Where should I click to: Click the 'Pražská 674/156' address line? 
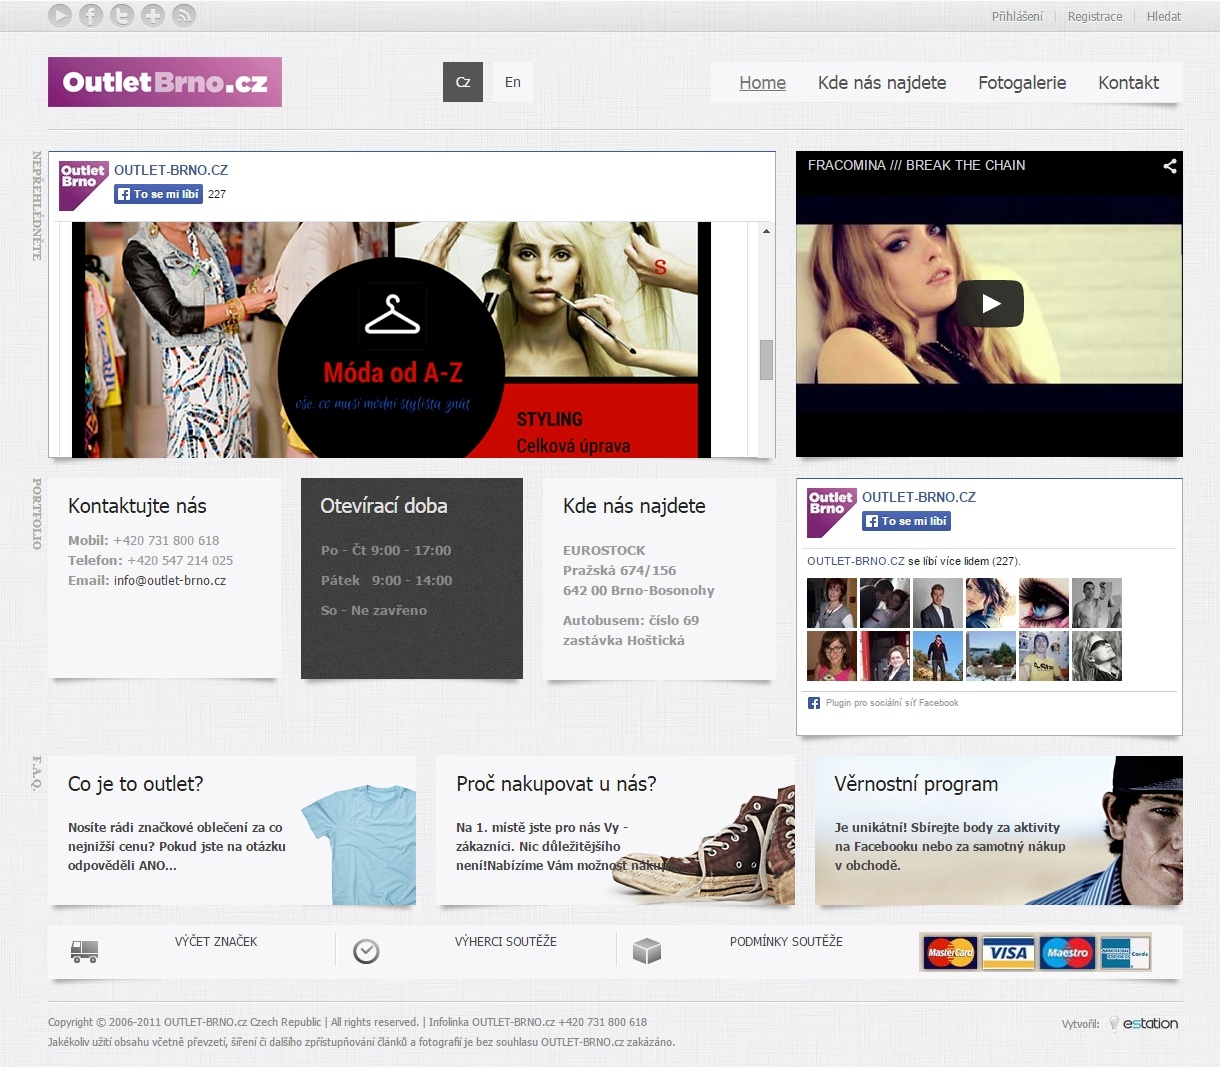pyautogui.click(x=619, y=570)
